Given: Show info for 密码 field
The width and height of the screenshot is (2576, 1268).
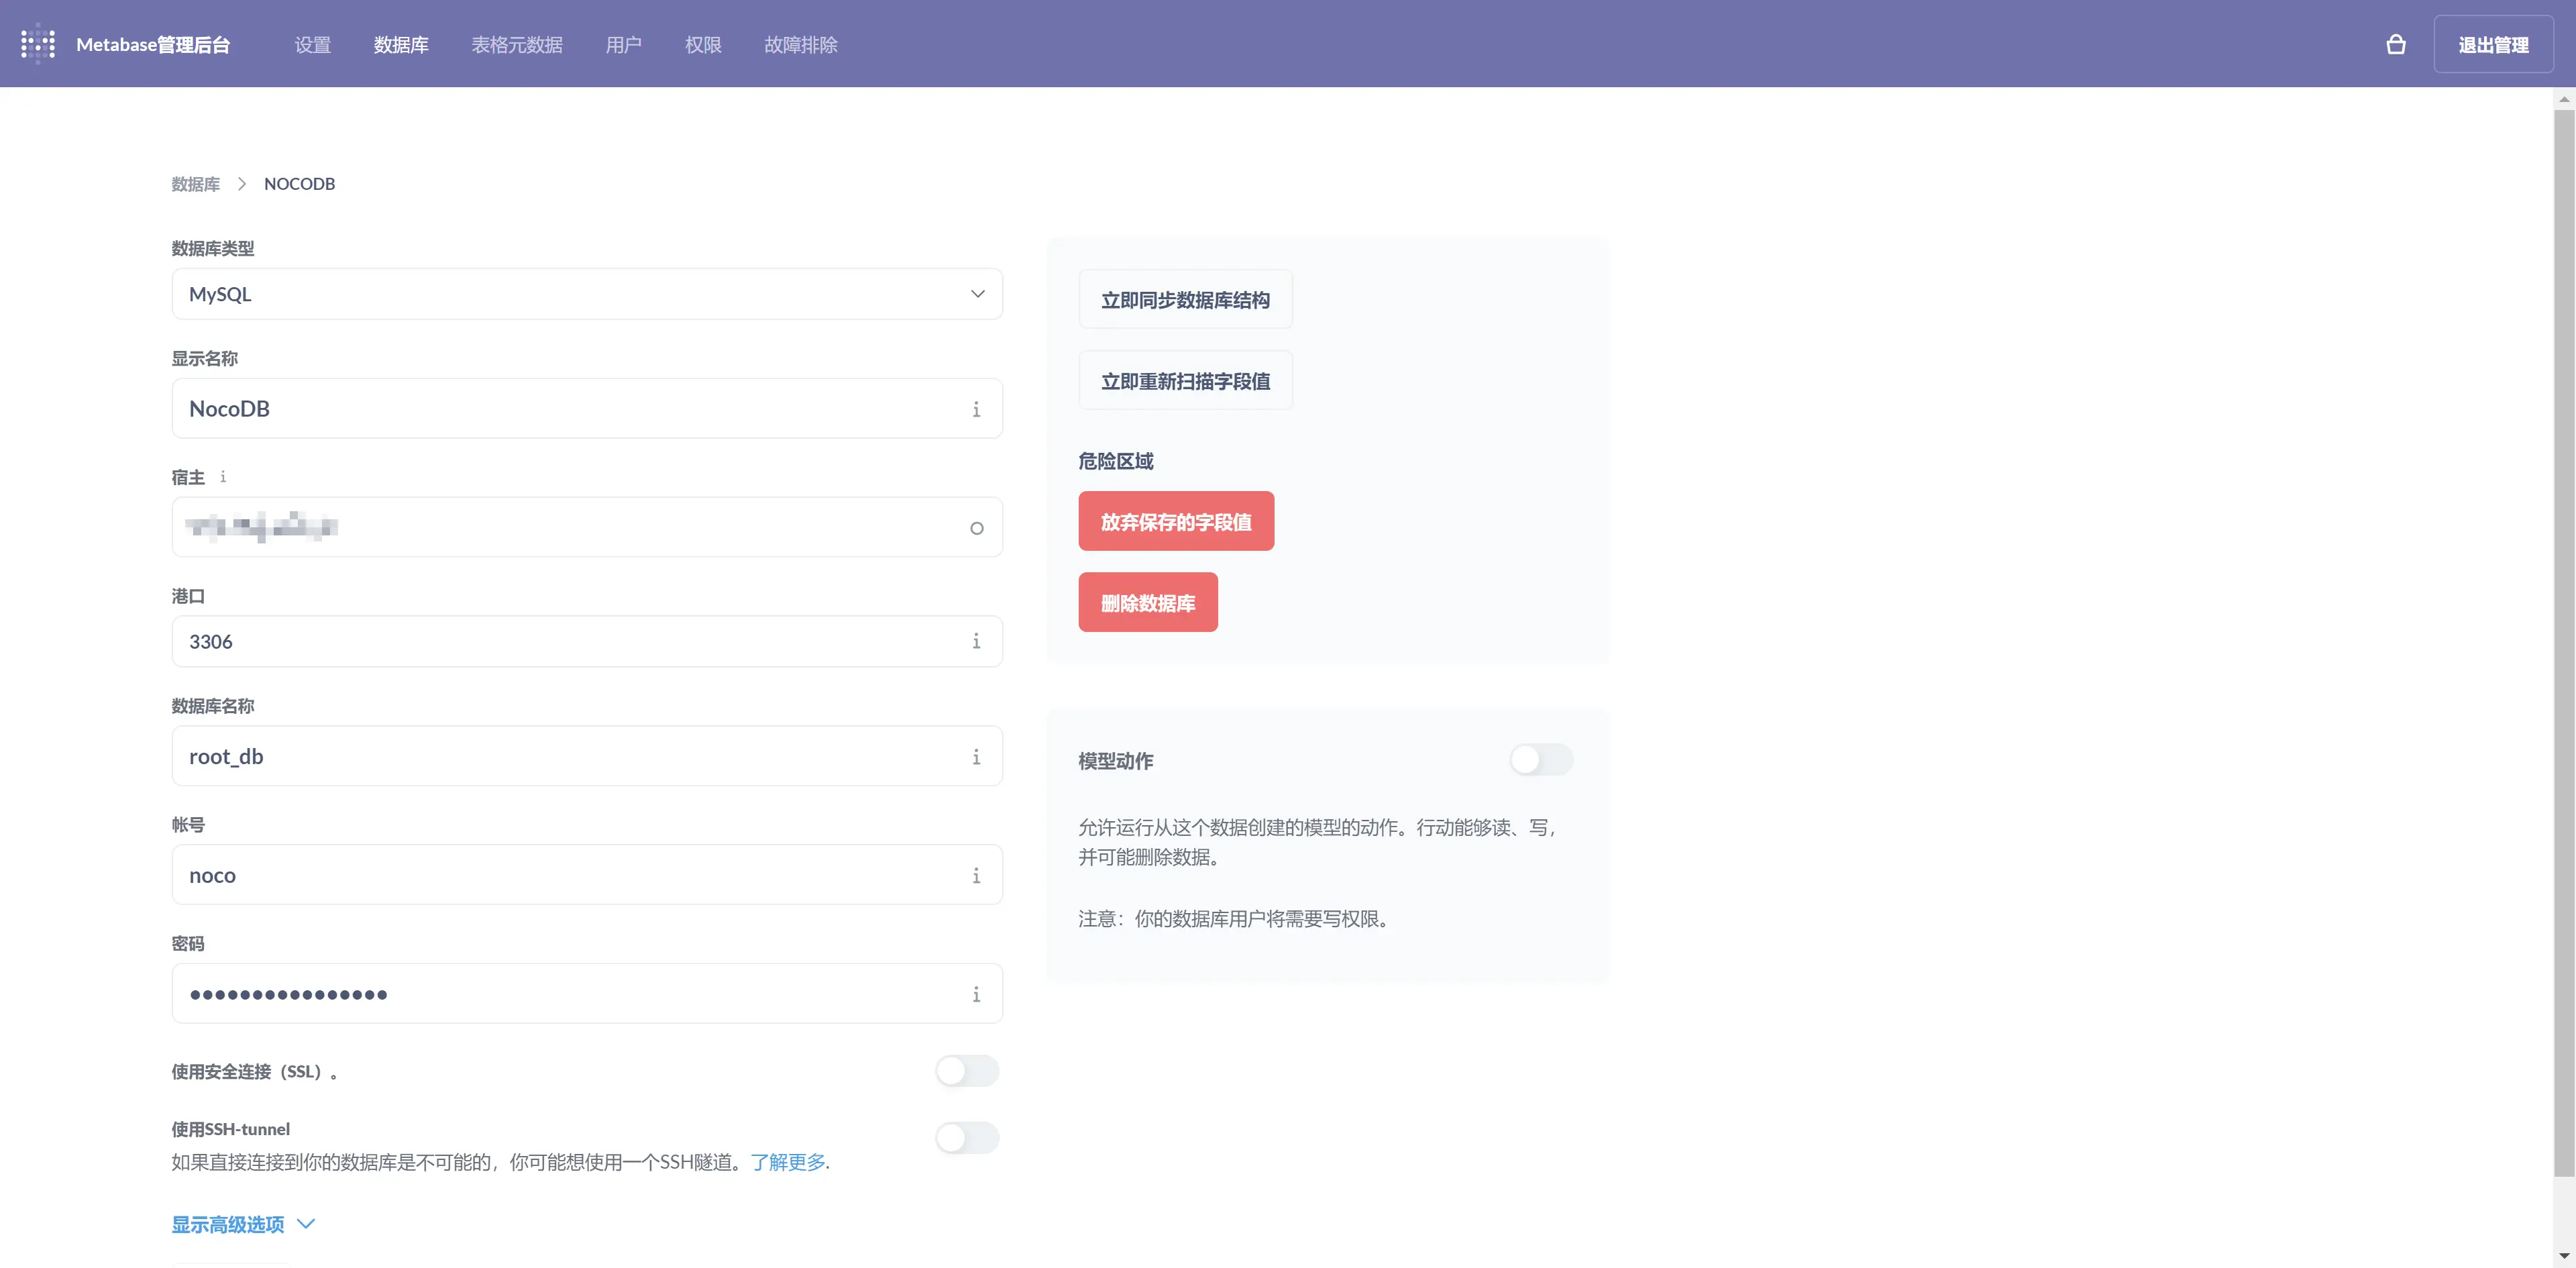Looking at the screenshot, I should point(976,994).
